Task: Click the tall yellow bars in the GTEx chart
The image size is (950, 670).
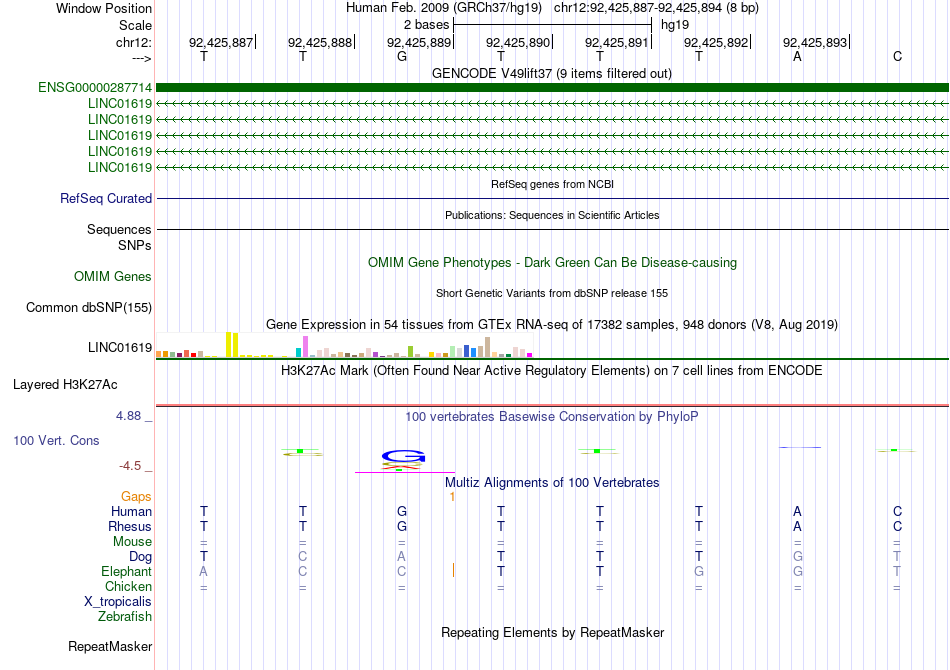Action: (x=232, y=344)
